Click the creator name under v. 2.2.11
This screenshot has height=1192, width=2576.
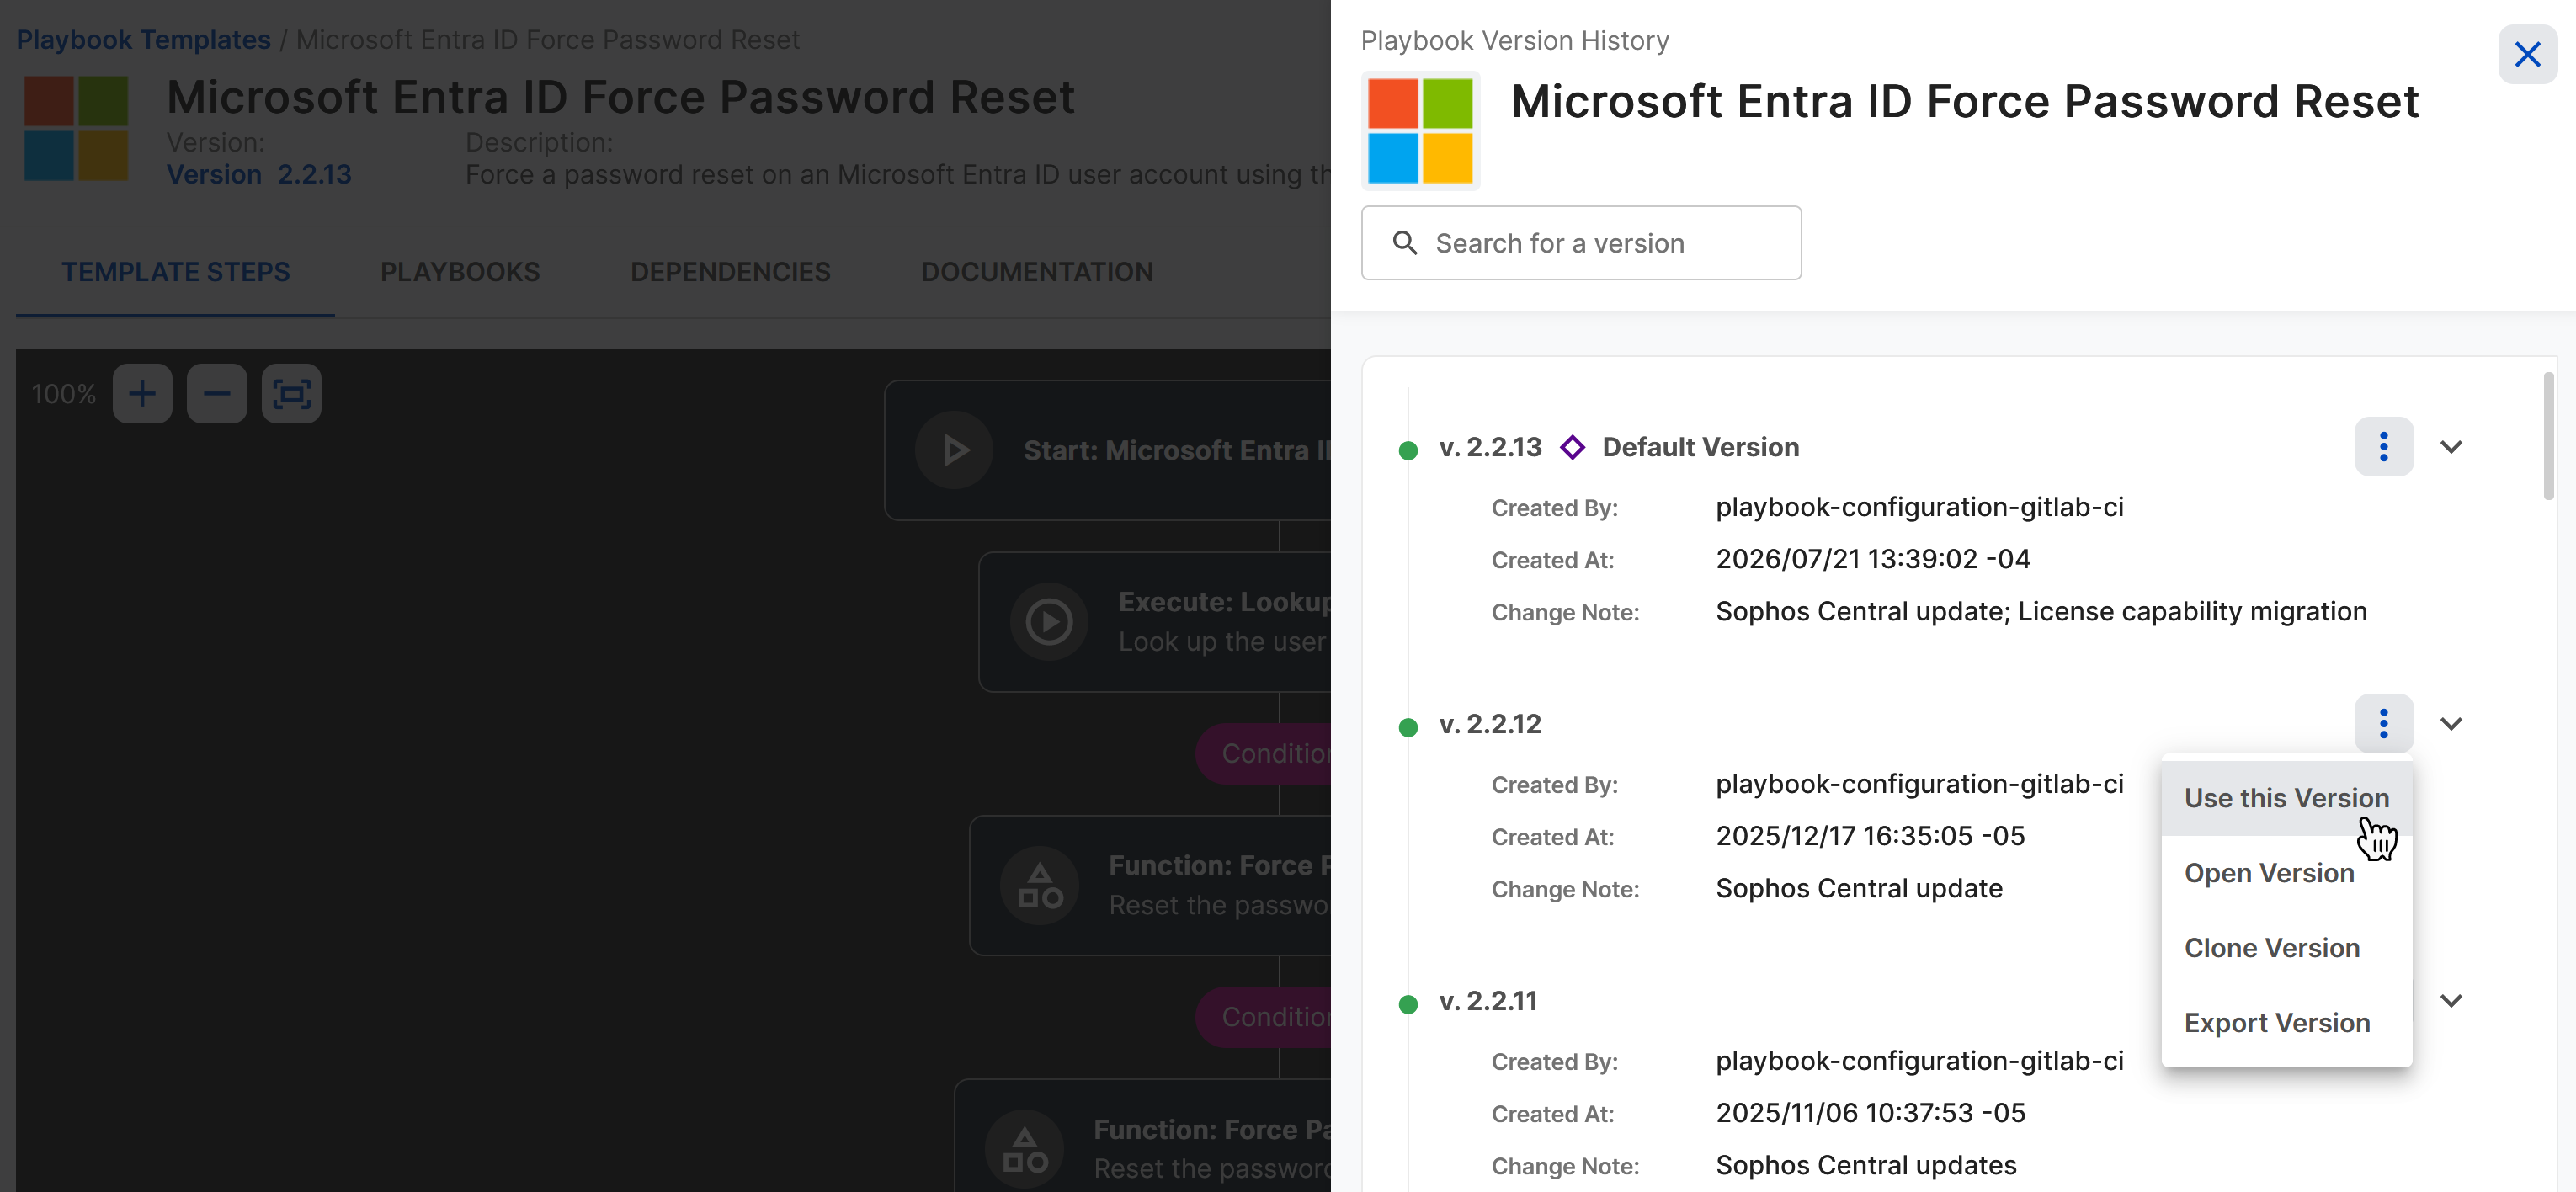(1919, 1061)
